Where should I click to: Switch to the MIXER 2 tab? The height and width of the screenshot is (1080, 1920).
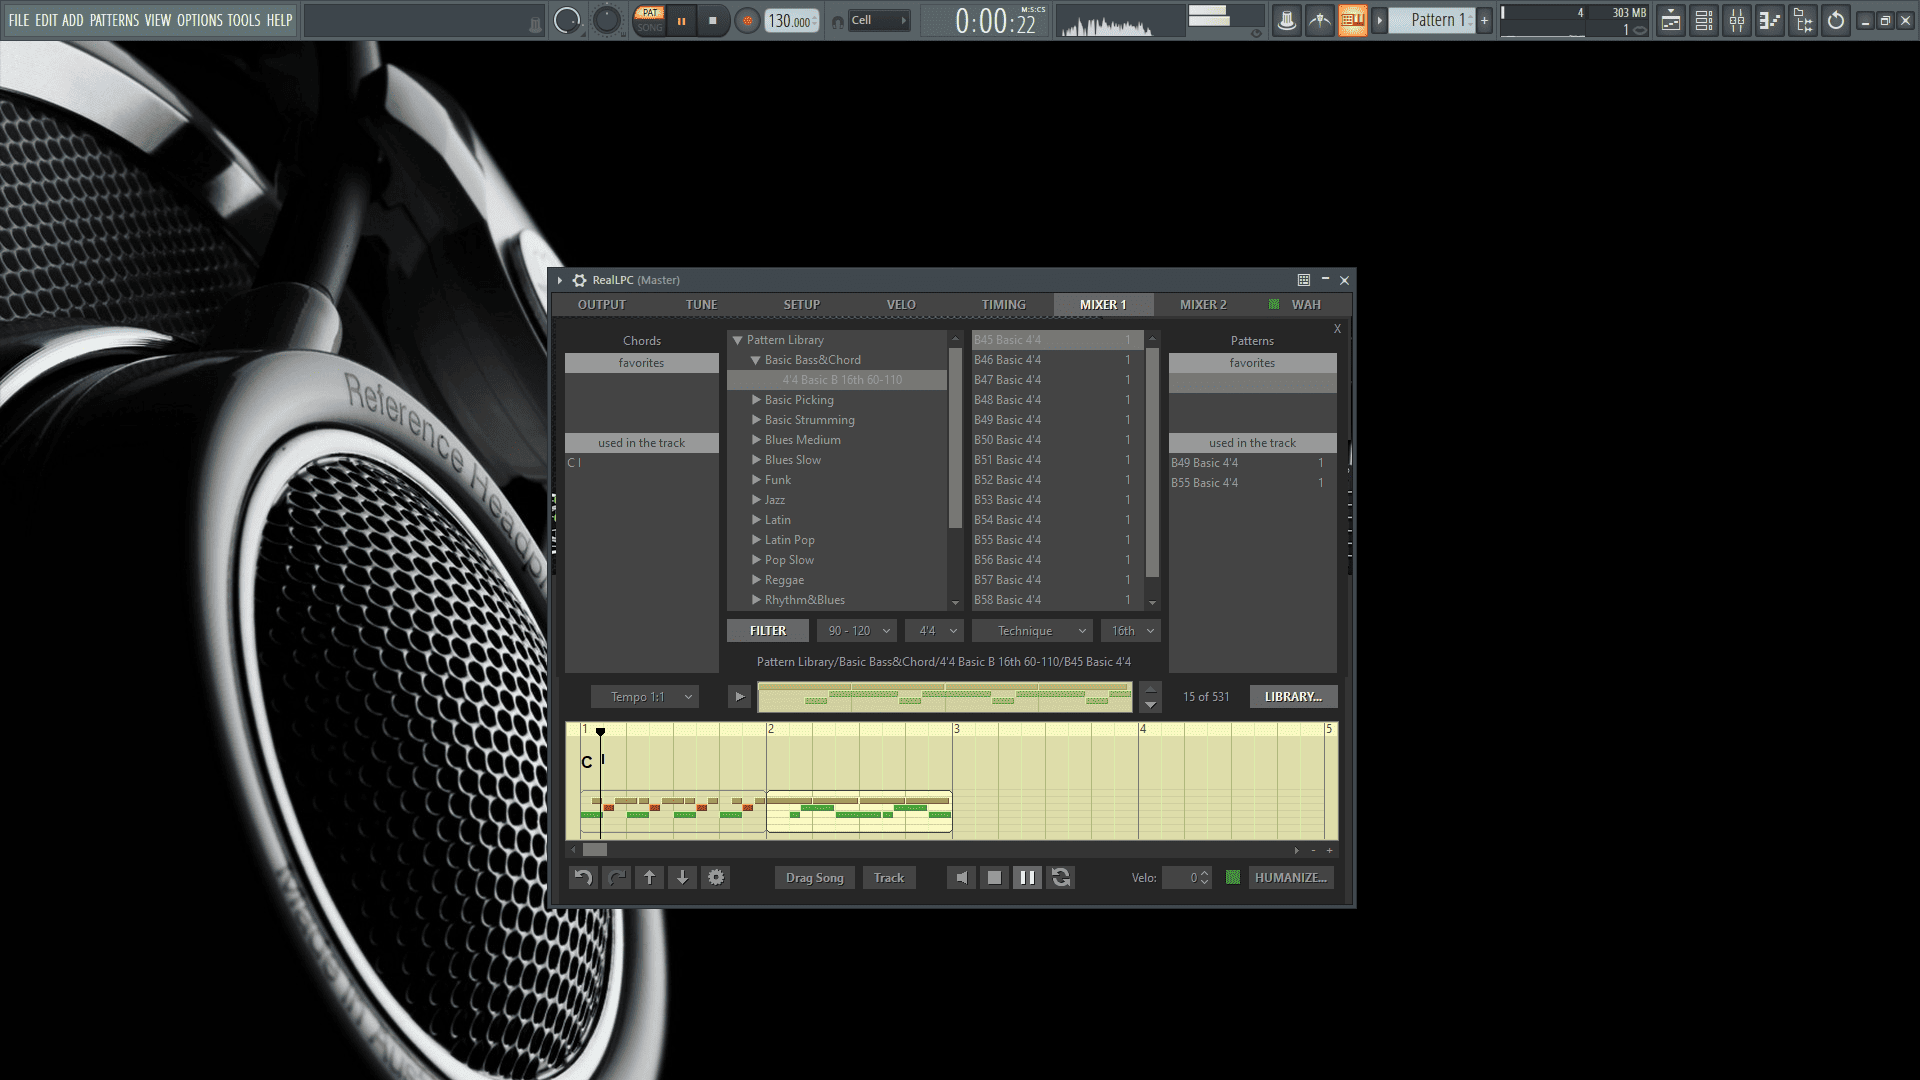point(1203,304)
